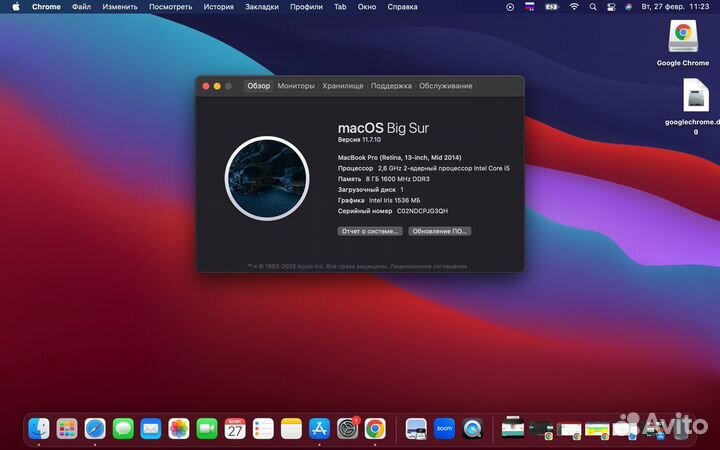
Task: Click the 8 ГБ 1600 MHz DDR3 value
Action: (x=398, y=179)
